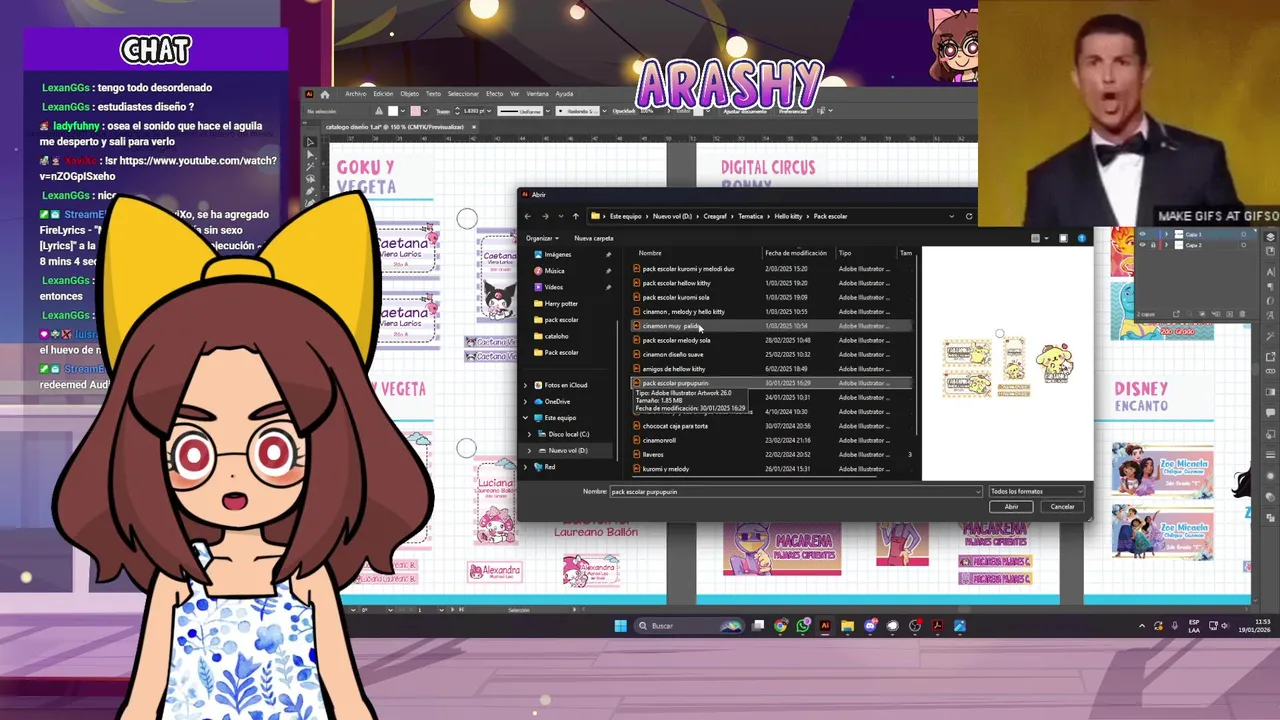Expand OneDrive in navigation tree
1280x720 pixels.
coord(525,401)
